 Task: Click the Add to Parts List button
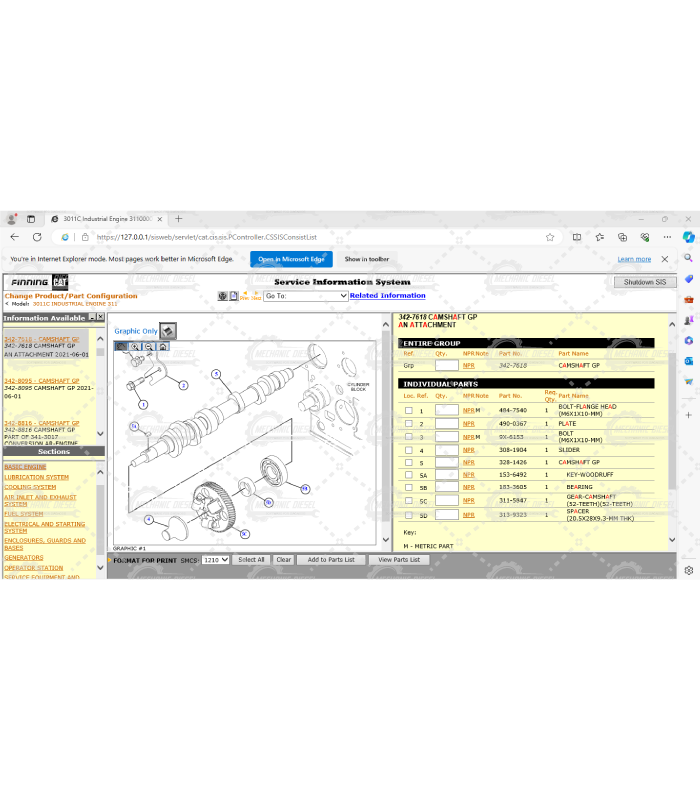[x=331, y=560]
